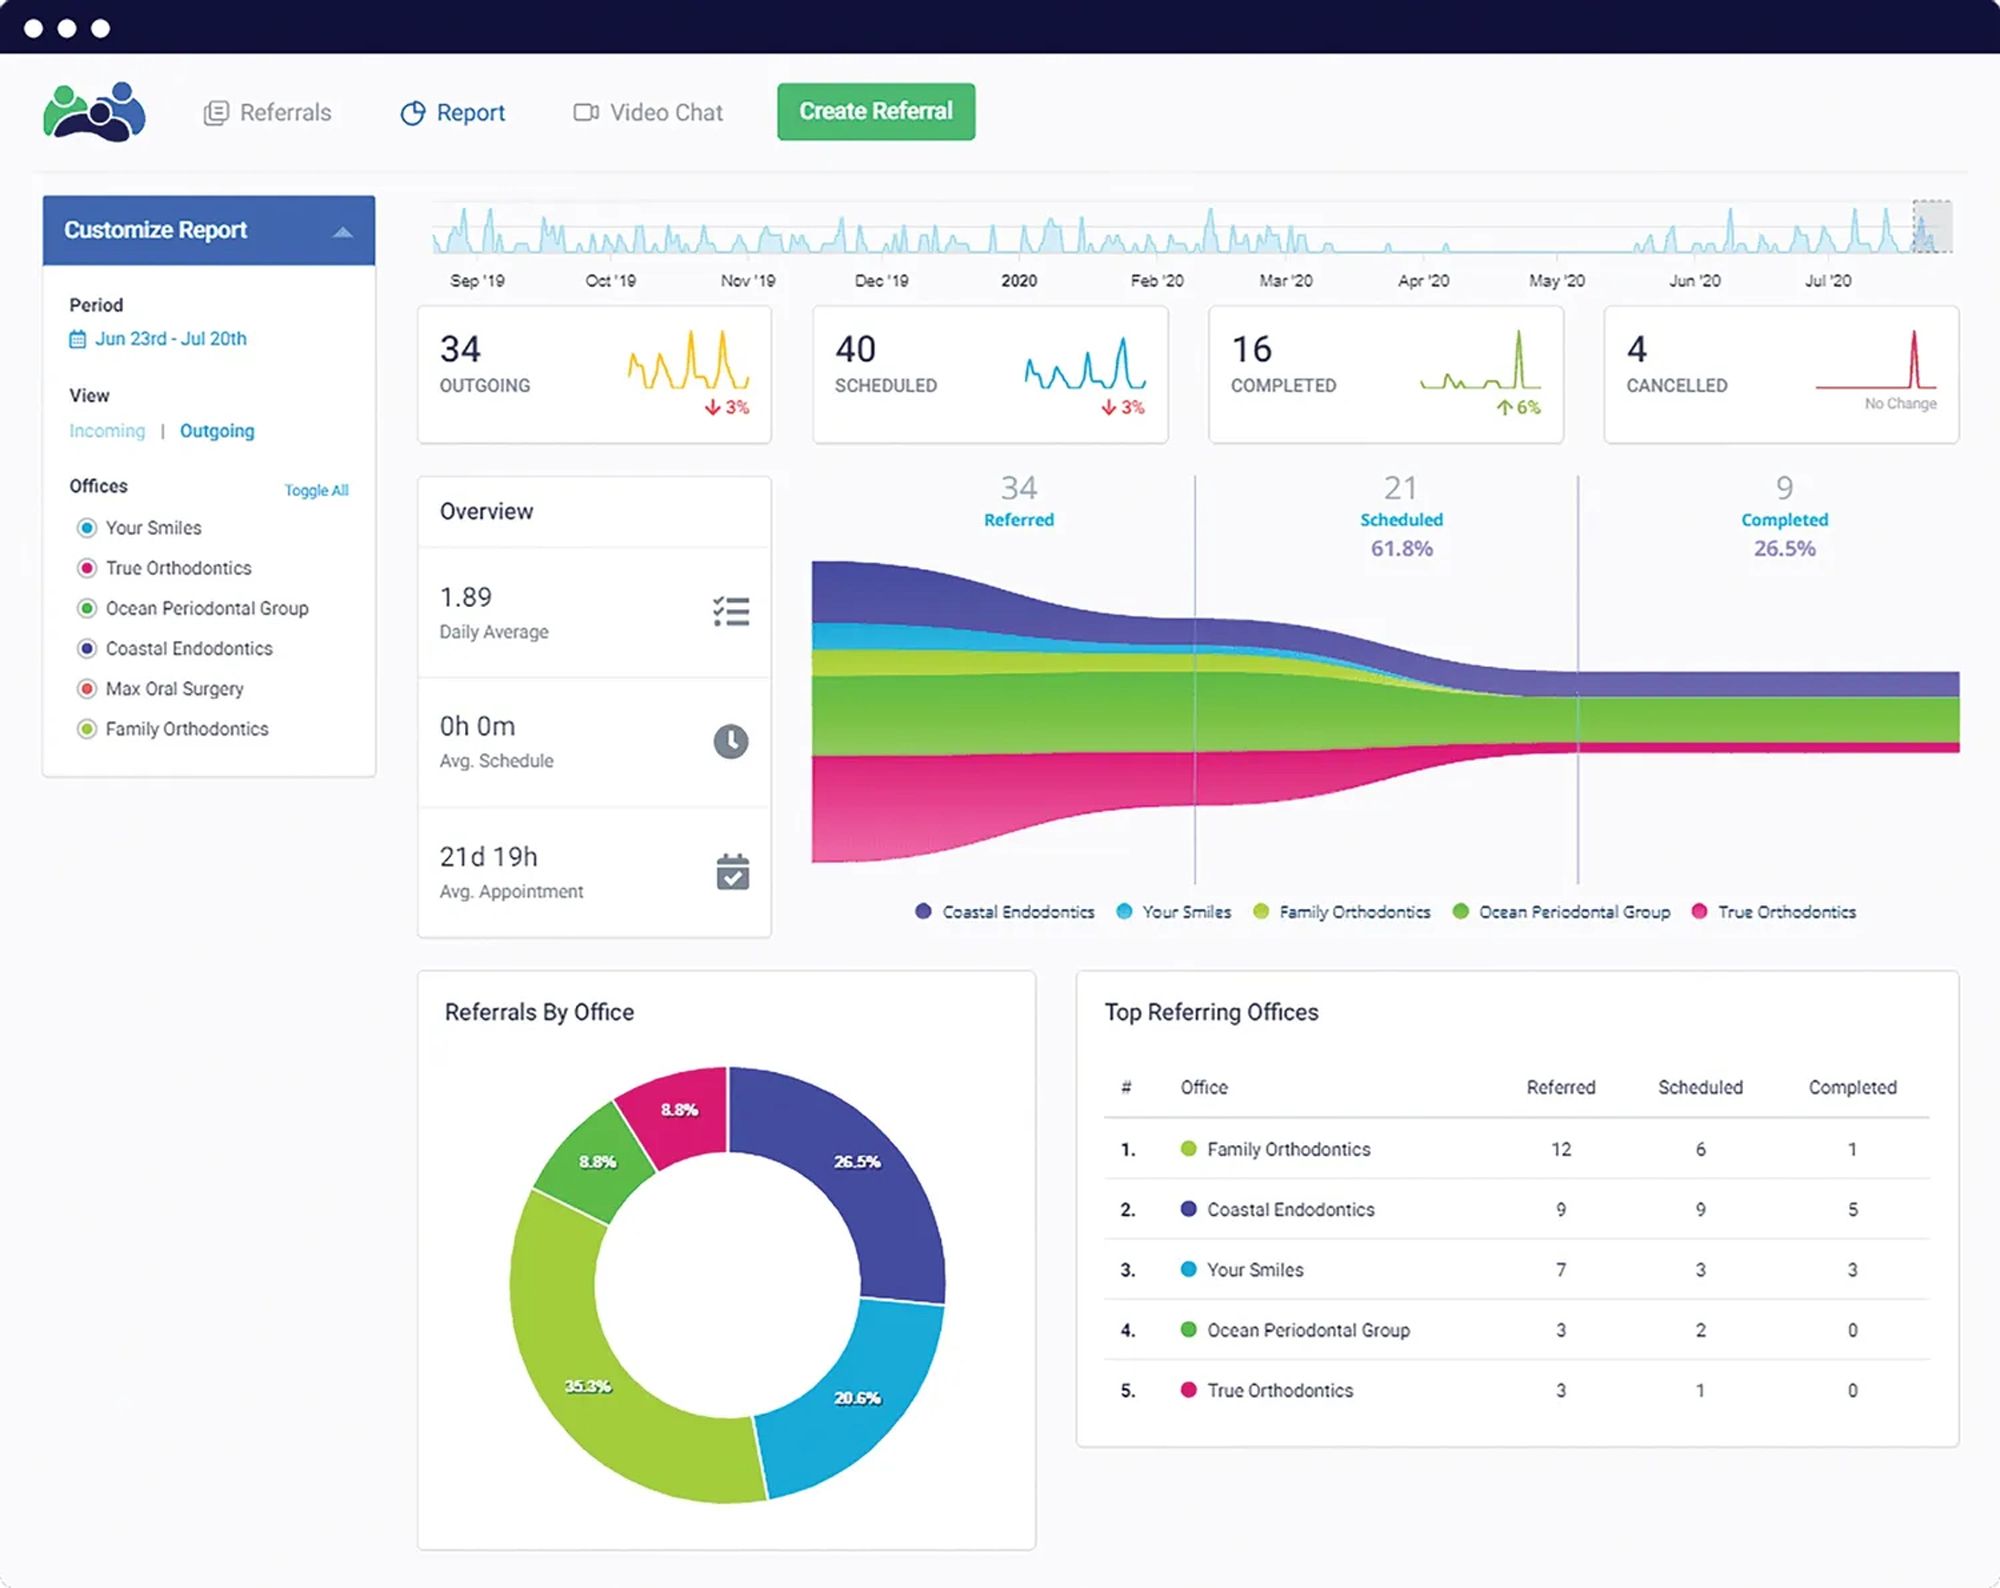This screenshot has height=1588, width=2000.
Task: Click the timeline range selector handle
Action: [x=1931, y=227]
